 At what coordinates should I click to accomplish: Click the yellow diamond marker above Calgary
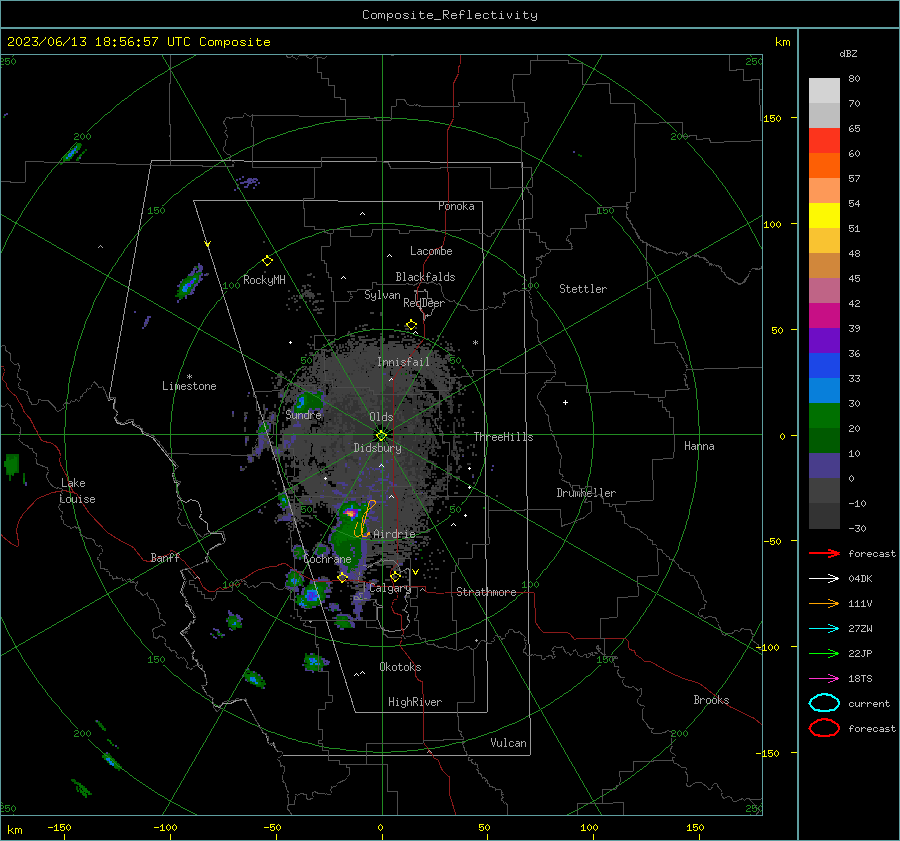pos(395,576)
